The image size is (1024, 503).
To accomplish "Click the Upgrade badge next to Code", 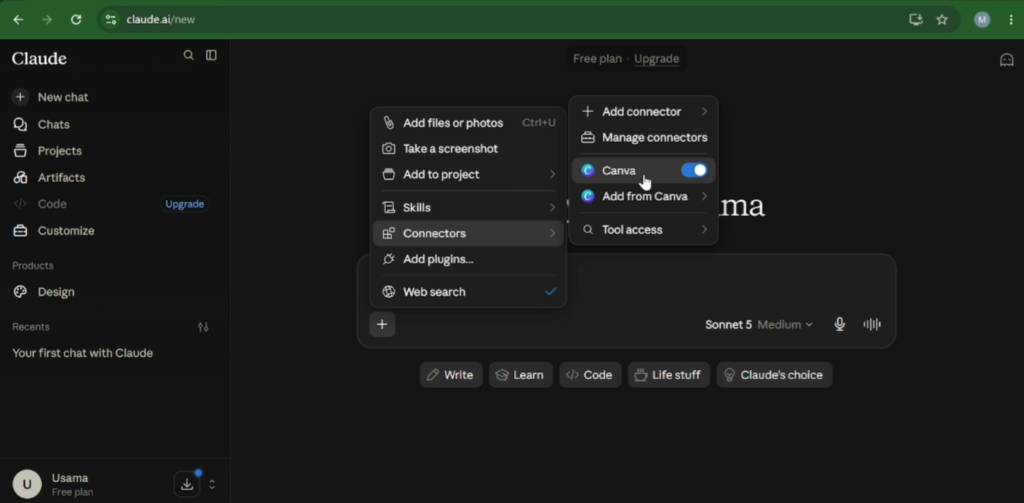I will [x=184, y=204].
